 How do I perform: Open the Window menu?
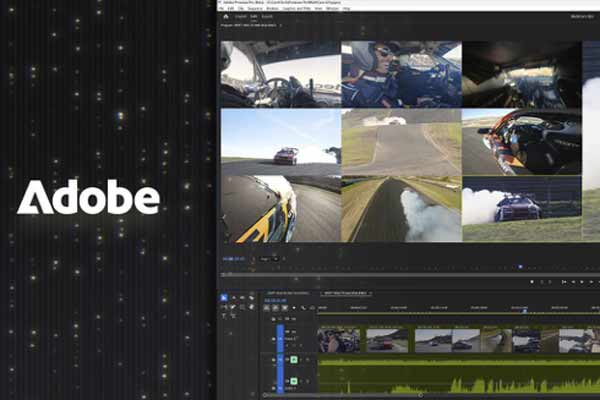pyautogui.click(x=333, y=8)
